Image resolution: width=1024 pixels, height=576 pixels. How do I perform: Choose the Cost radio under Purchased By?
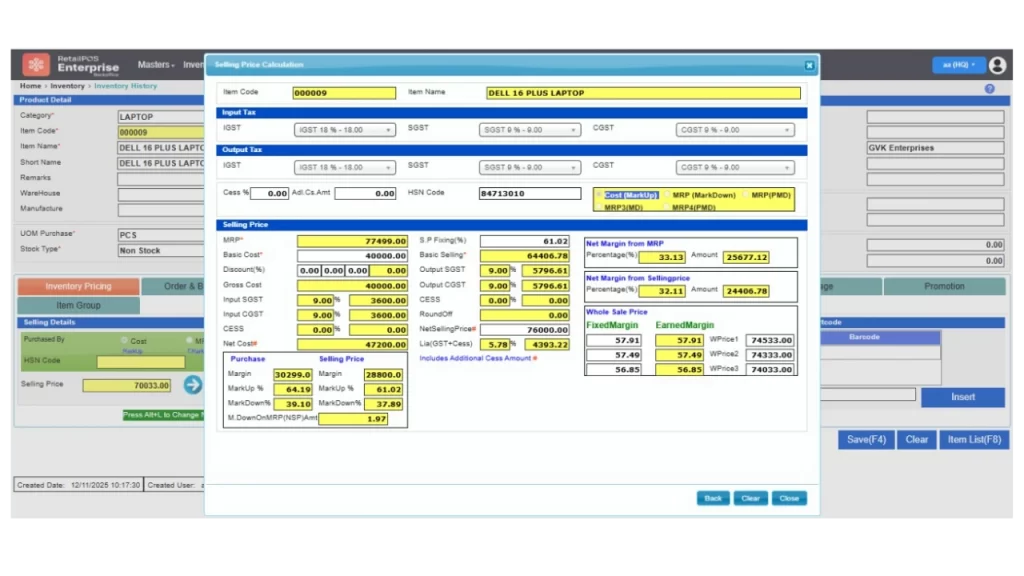coord(124,341)
